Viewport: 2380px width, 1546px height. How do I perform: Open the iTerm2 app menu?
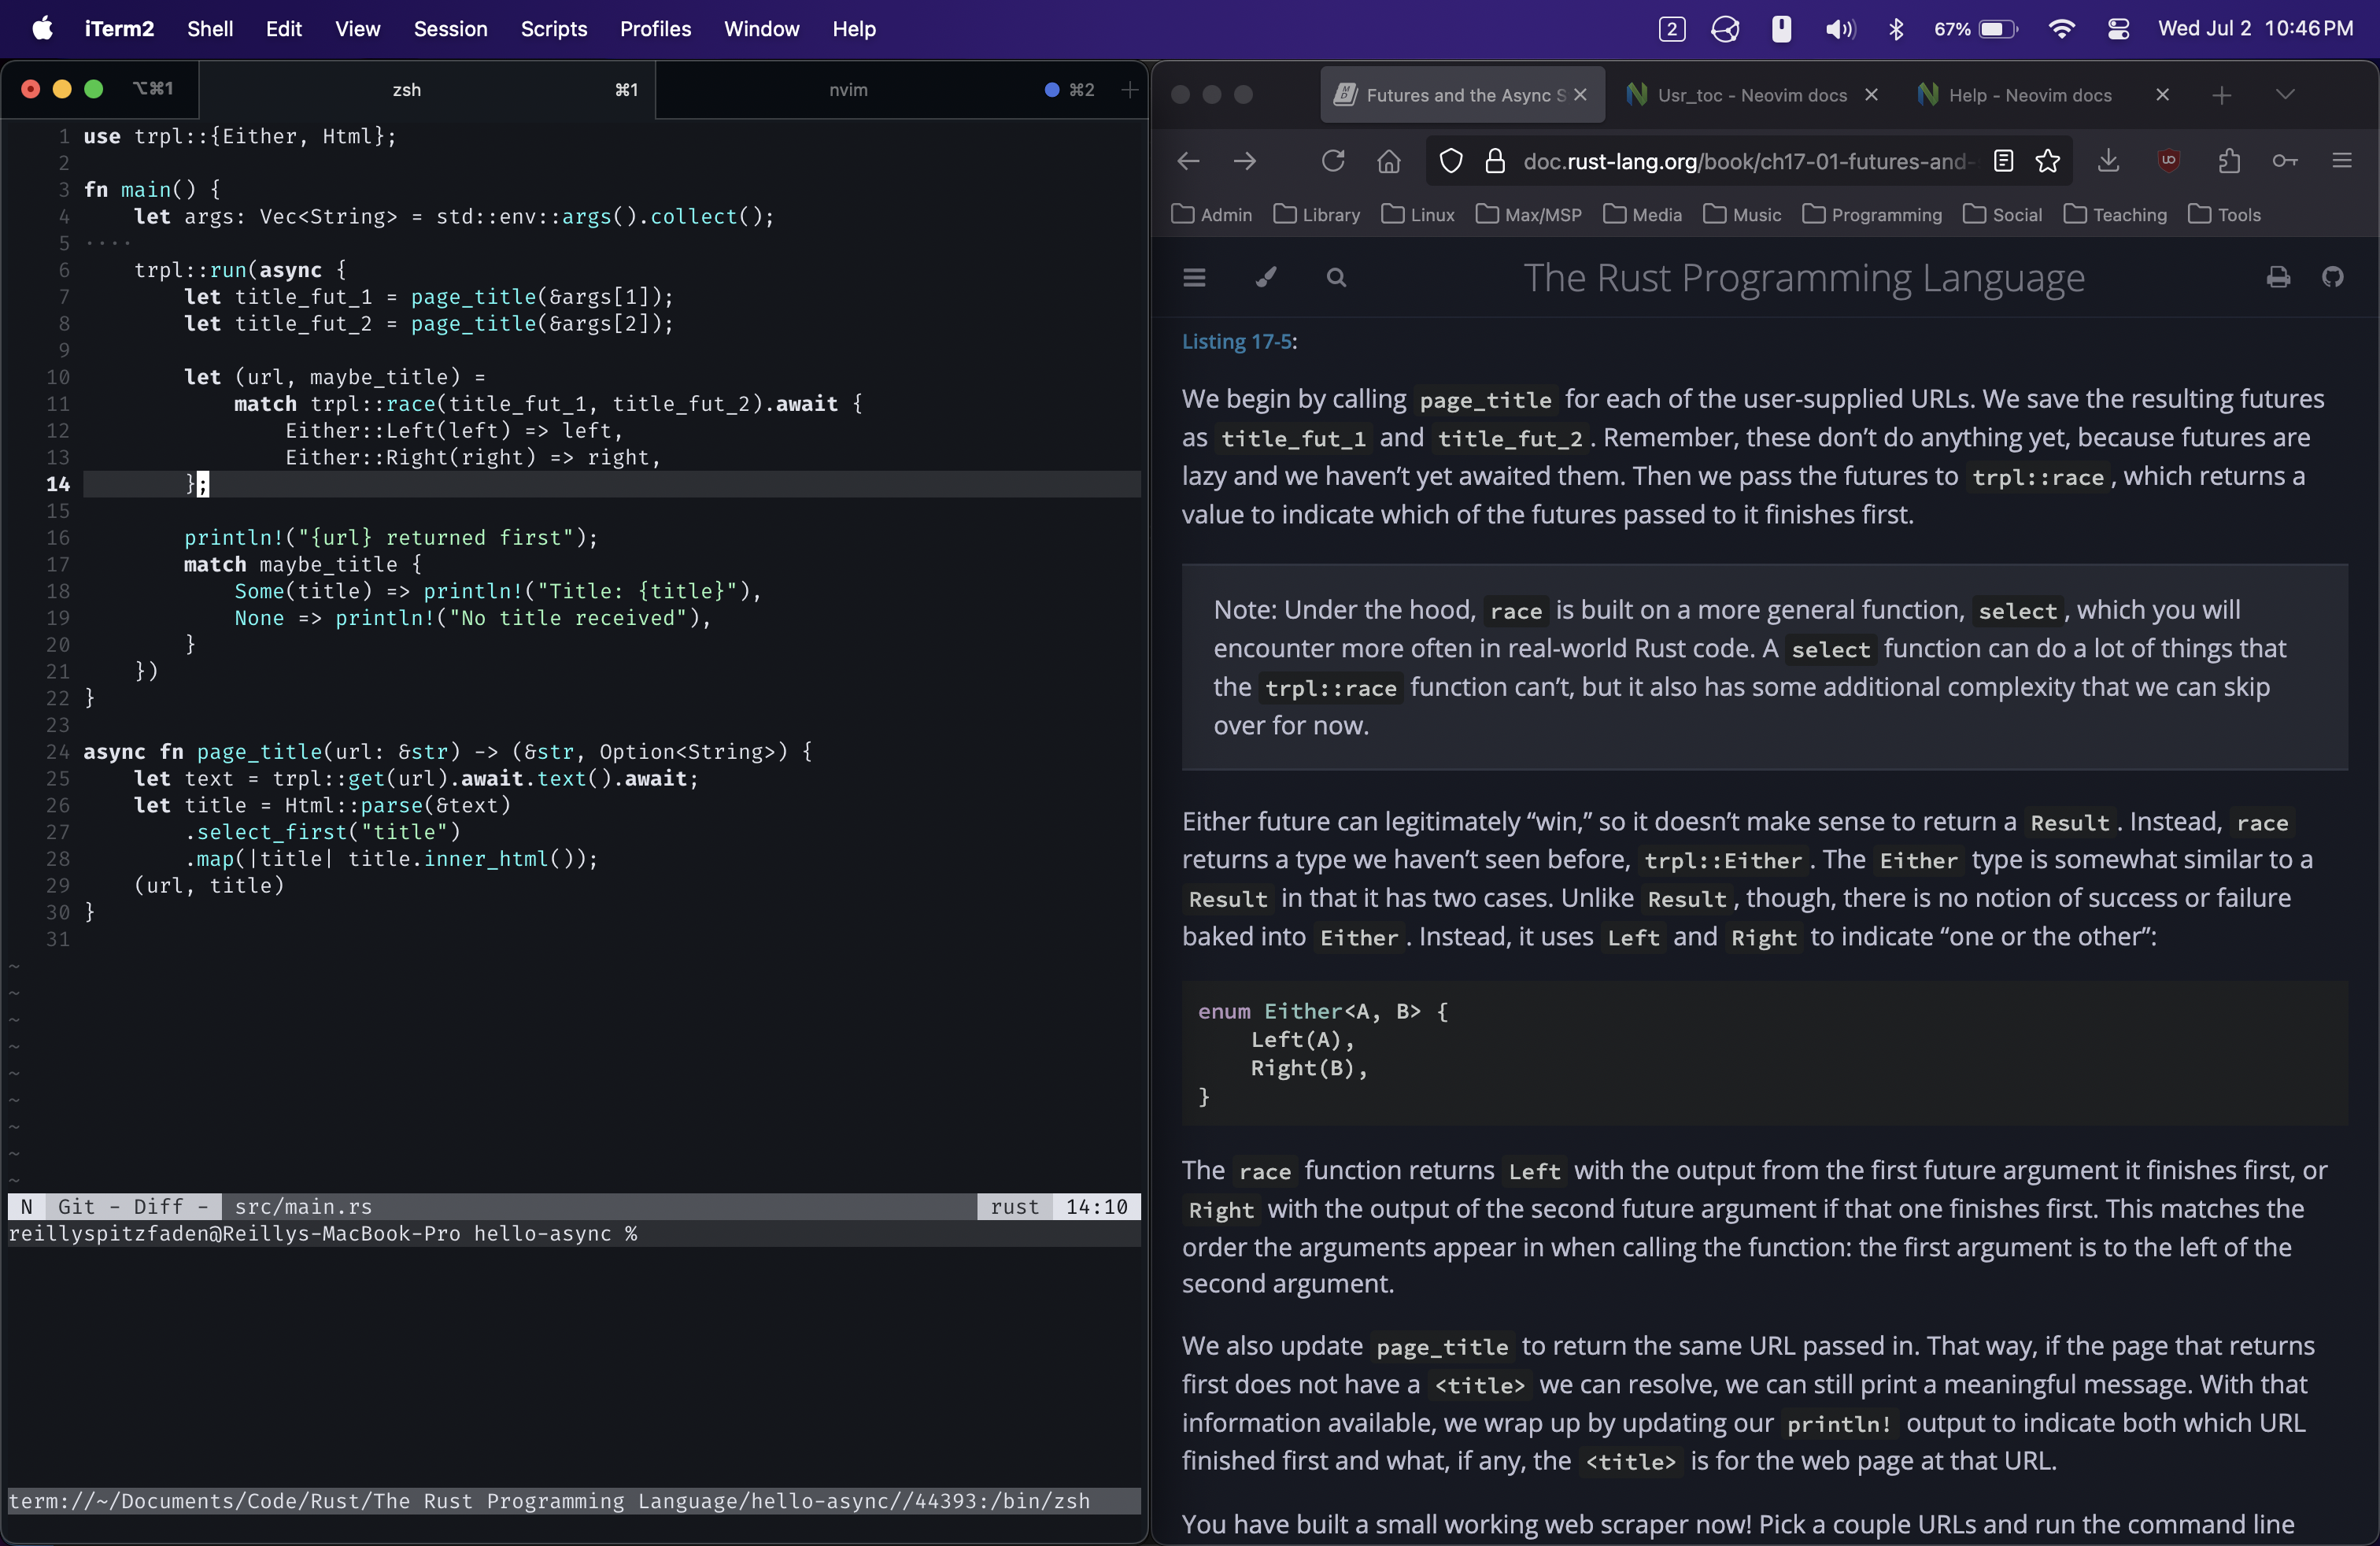(119, 29)
